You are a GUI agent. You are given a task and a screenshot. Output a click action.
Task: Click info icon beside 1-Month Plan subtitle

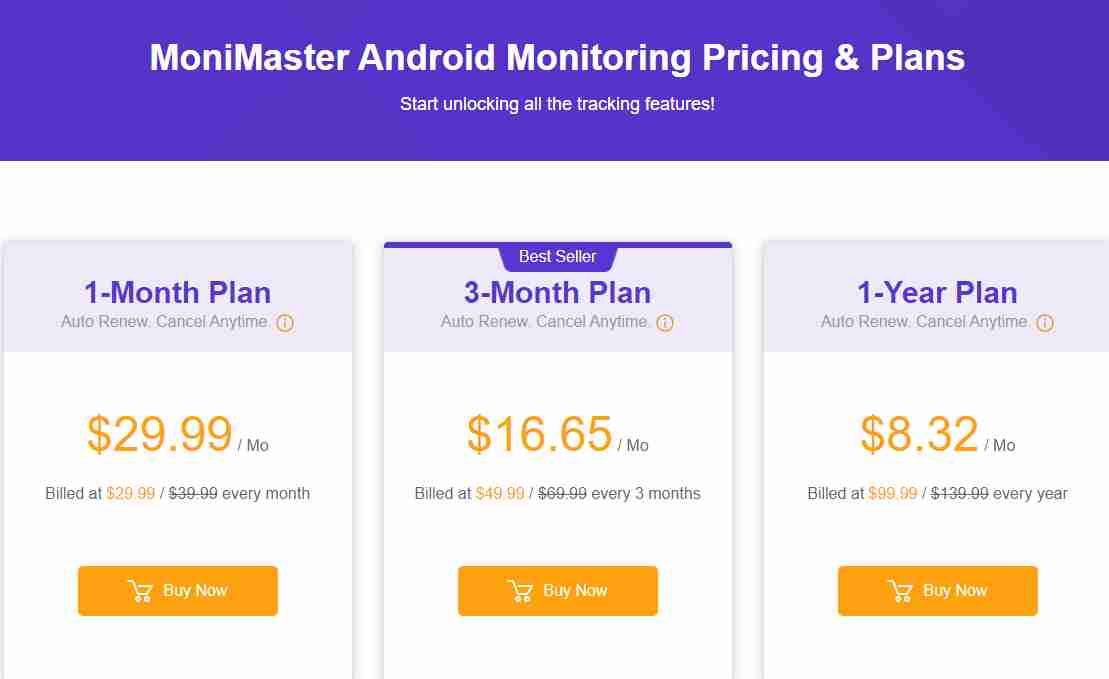click(285, 323)
